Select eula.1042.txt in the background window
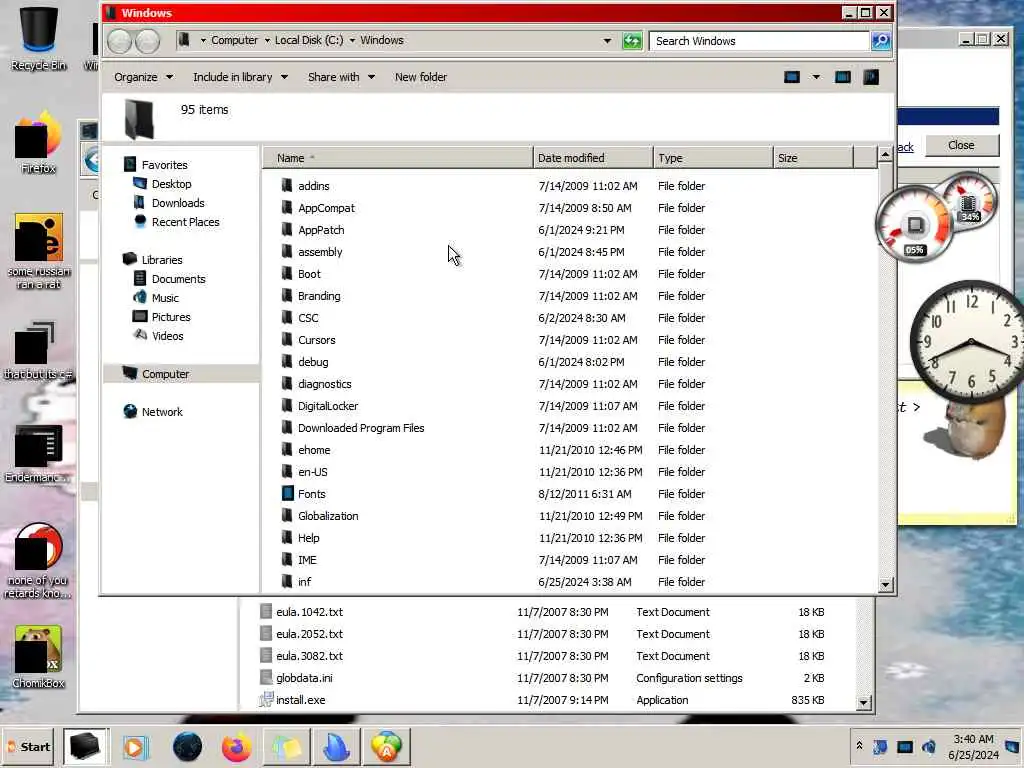Image resolution: width=1024 pixels, height=768 pixels. tap(309, 612)
